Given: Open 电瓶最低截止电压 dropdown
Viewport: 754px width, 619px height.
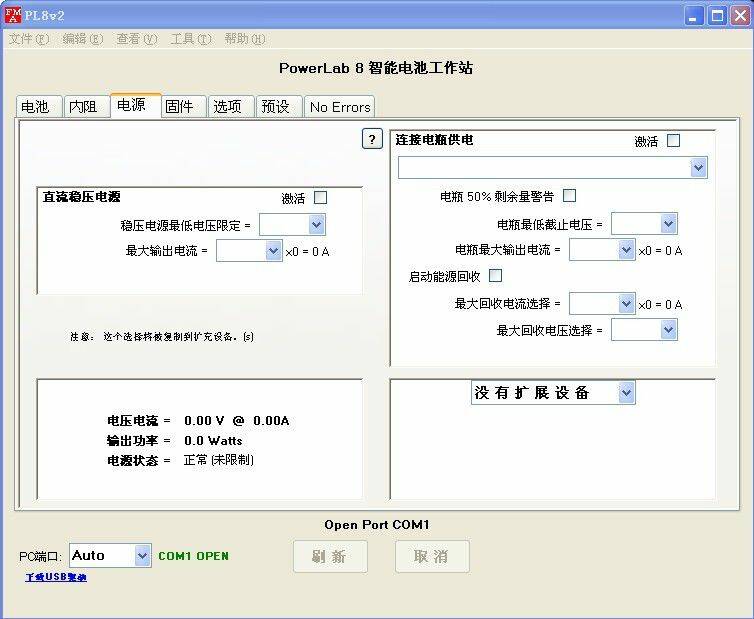Looking at the screenshot, I should tap(644, 224).
